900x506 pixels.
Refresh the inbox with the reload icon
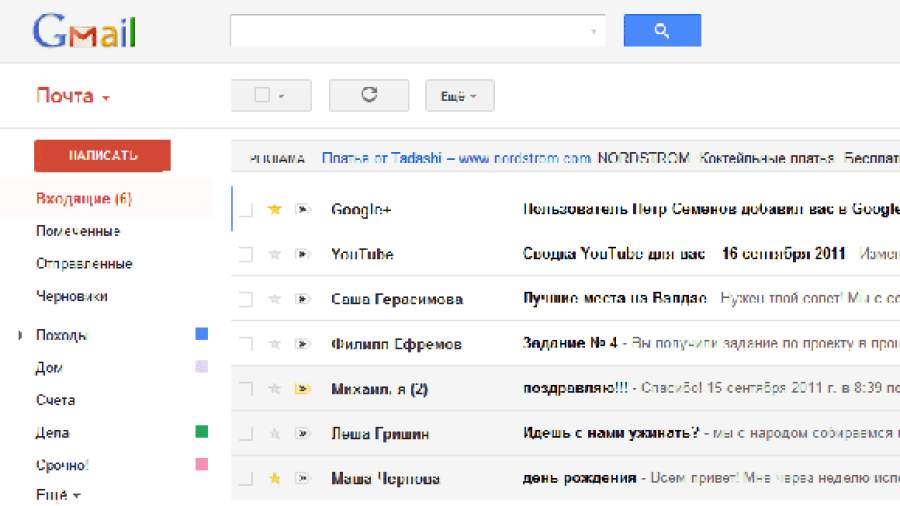click(x=369, y=95)
